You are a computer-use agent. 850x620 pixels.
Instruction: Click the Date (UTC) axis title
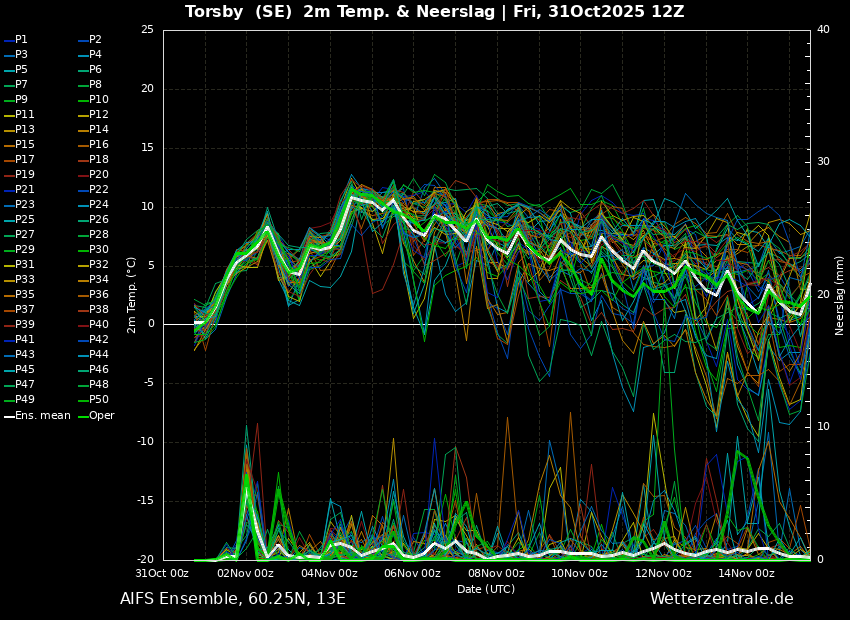(x=486, y=589)
